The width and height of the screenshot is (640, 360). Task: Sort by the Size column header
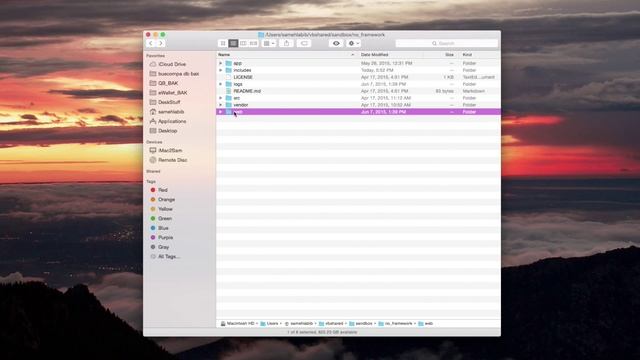tap(449, 55)
